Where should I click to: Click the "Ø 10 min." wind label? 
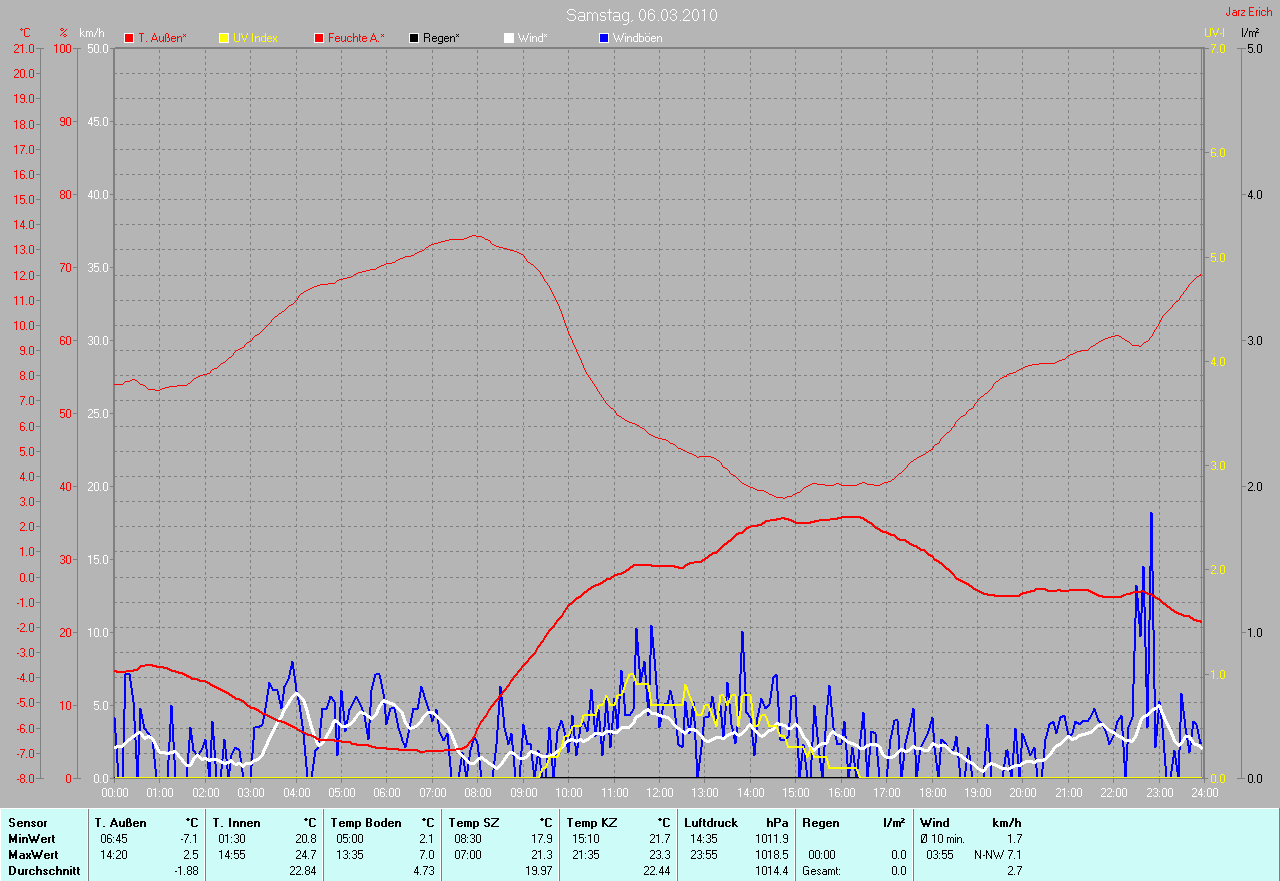click(x=942, y=839)
